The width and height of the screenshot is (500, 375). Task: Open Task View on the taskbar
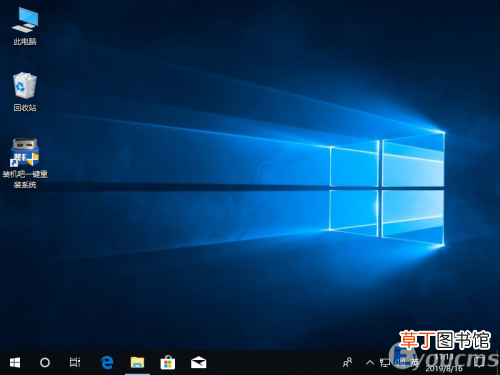coord(75,362)
